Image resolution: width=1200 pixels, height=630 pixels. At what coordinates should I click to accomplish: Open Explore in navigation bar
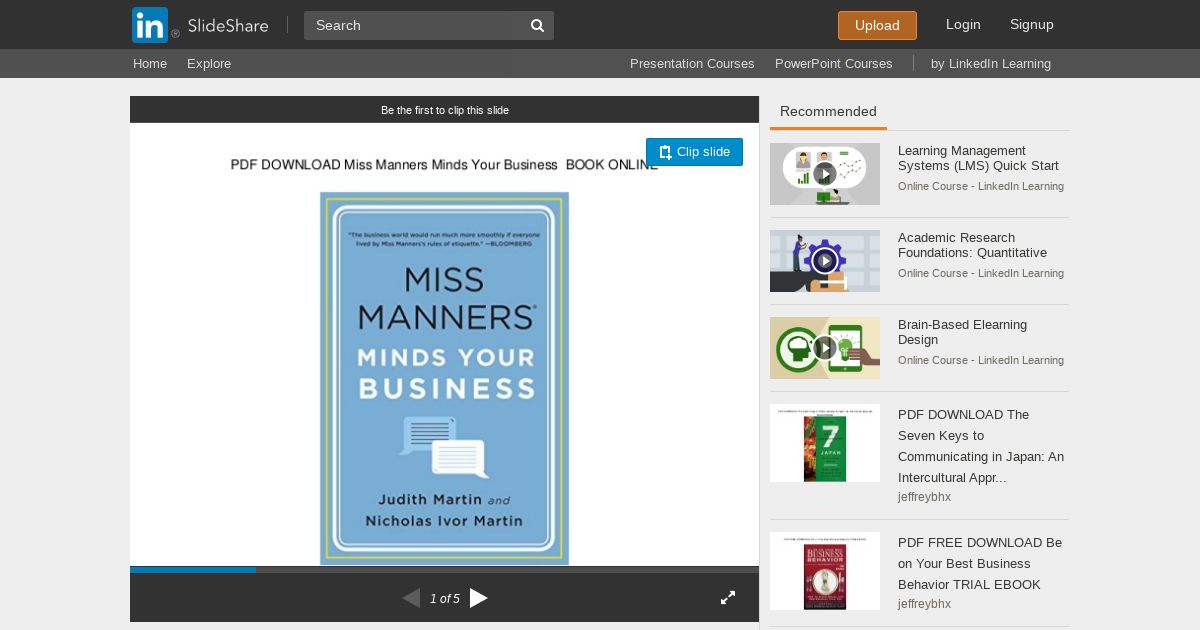[x=209, y=63]
